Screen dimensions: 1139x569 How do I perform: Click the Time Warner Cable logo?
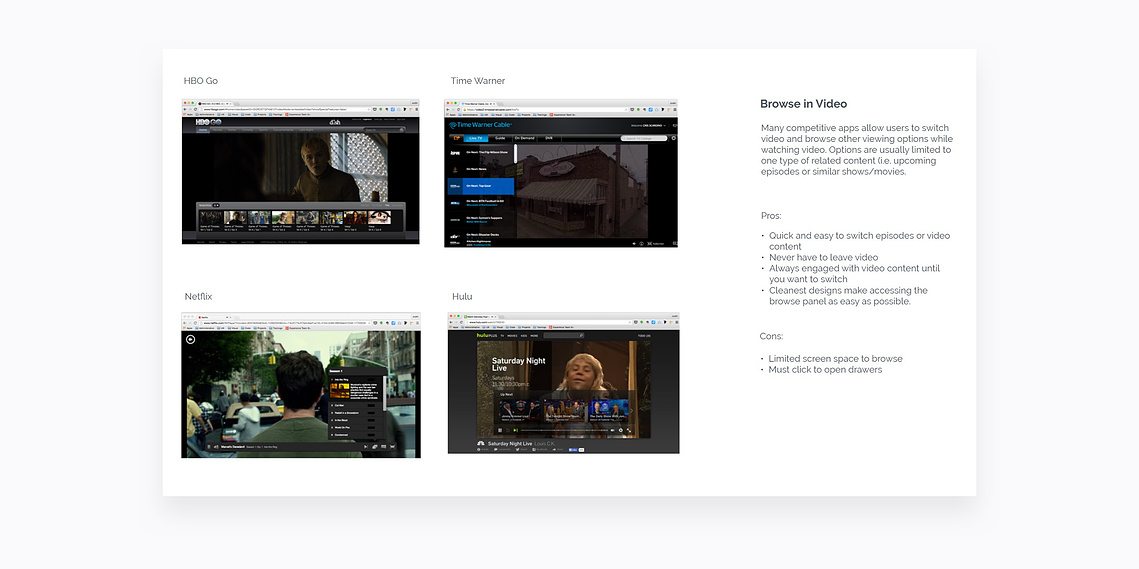[x=480, y=125]
